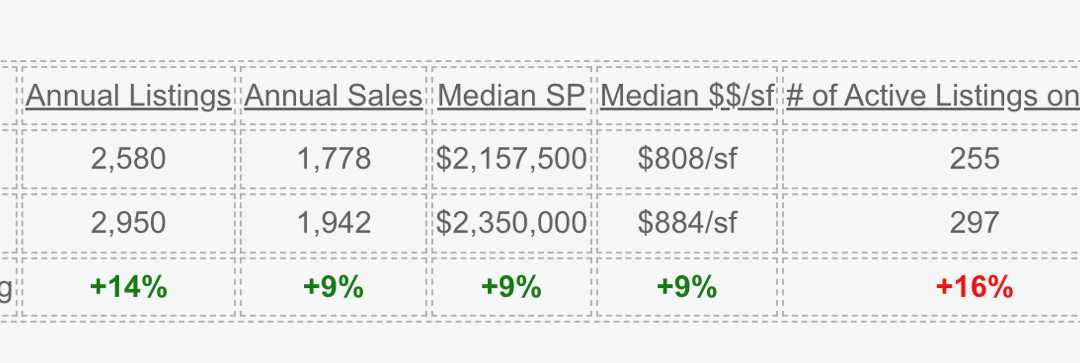Click the $884/sf value

tap(687, 222)
